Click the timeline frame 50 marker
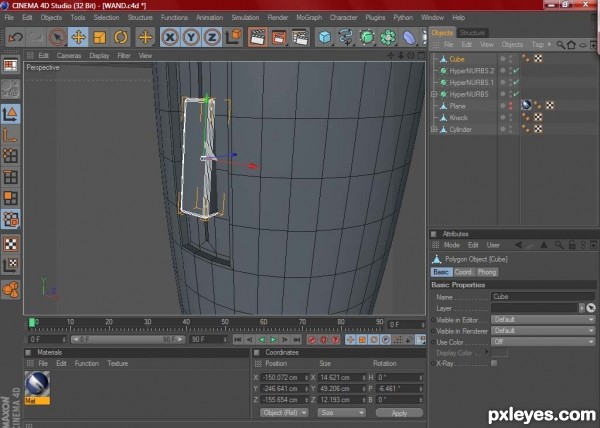Image resolution: width=600 pixels, height=428 pixels. pyautogui.click(x=225, y=324)
